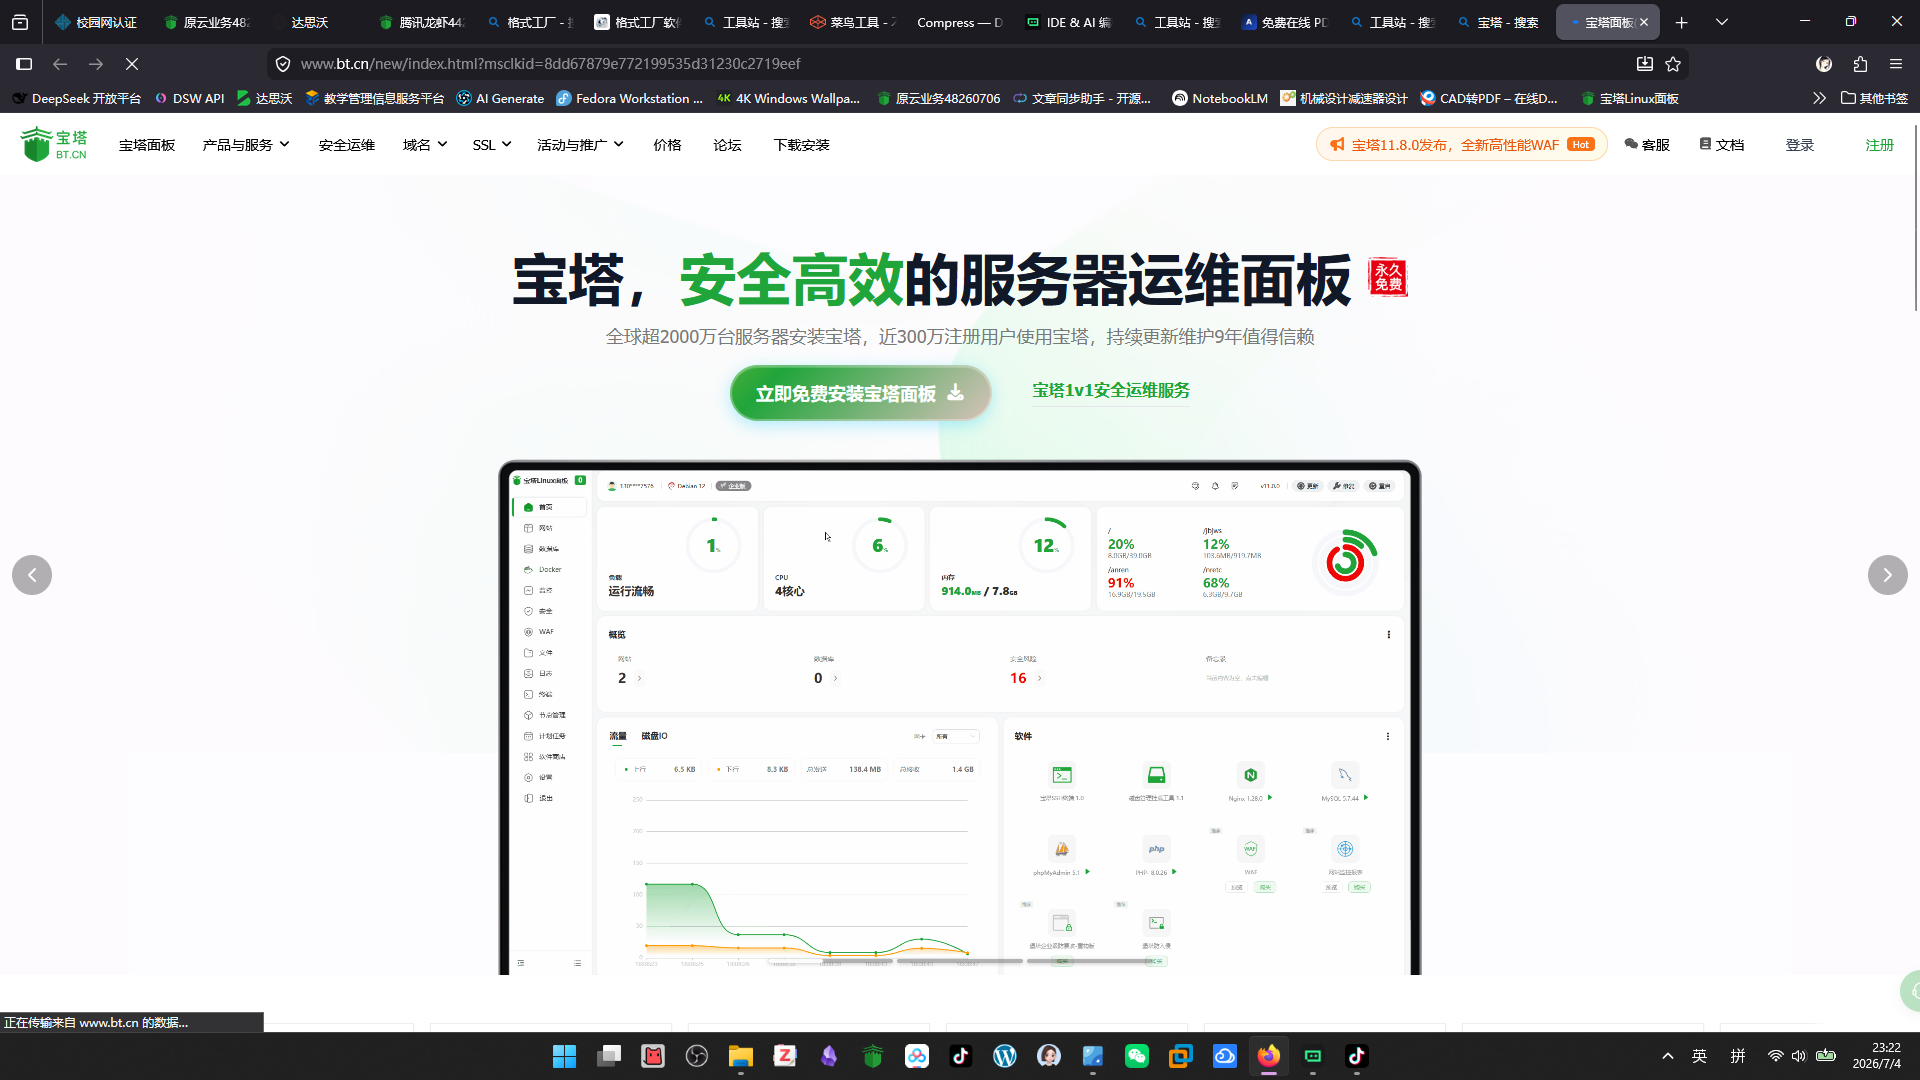Open clock and date 23:22 panel
The height and width of the screenshot is (1080, 1920).
1876,1056
